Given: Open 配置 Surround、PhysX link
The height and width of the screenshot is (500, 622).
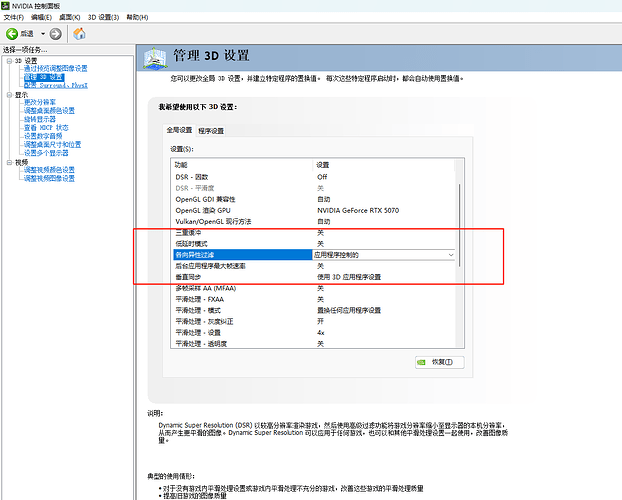Looking at the screenshot, I should click(56, 85).
